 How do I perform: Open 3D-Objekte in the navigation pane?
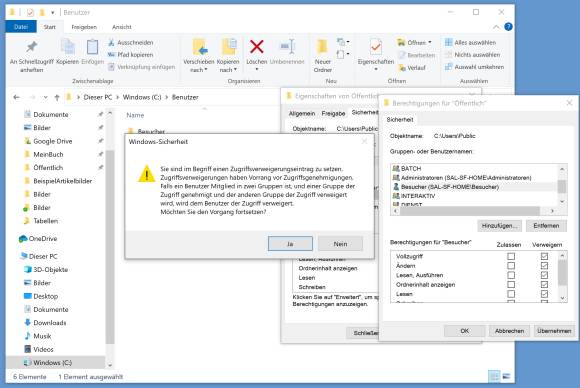pos(46,269)
